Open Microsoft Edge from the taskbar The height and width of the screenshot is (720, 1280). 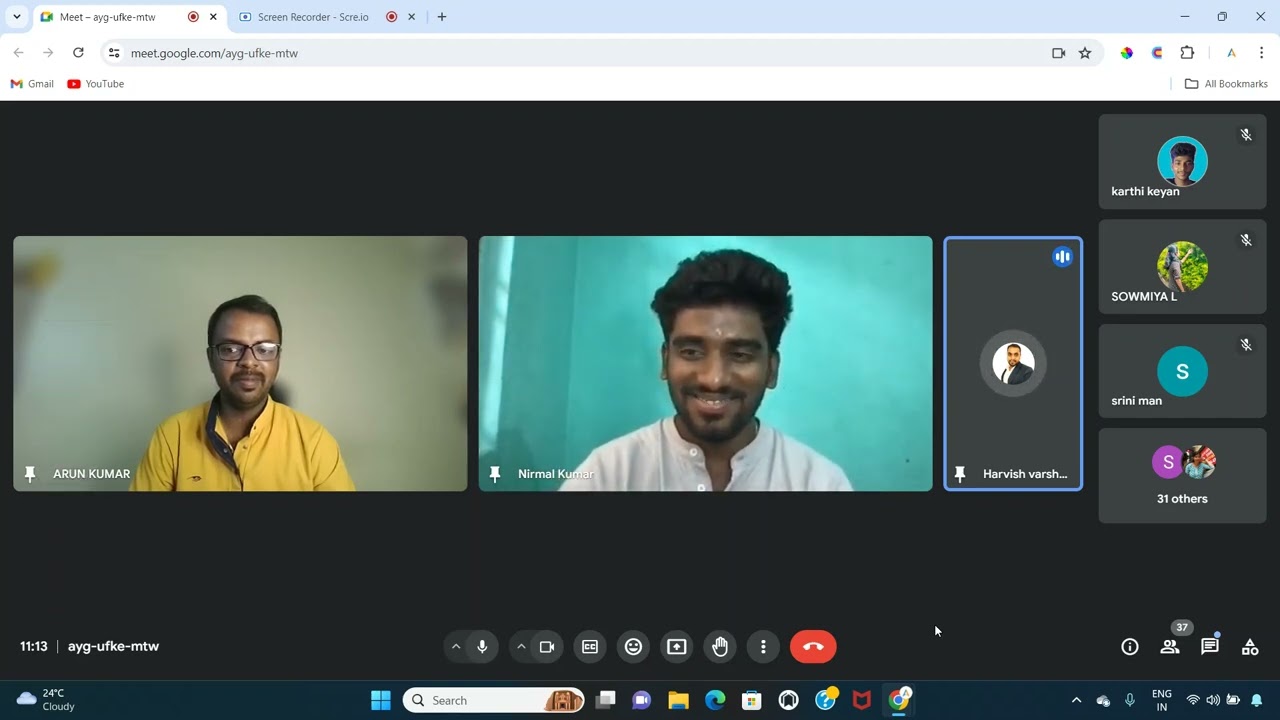click(x=715, y=700)
